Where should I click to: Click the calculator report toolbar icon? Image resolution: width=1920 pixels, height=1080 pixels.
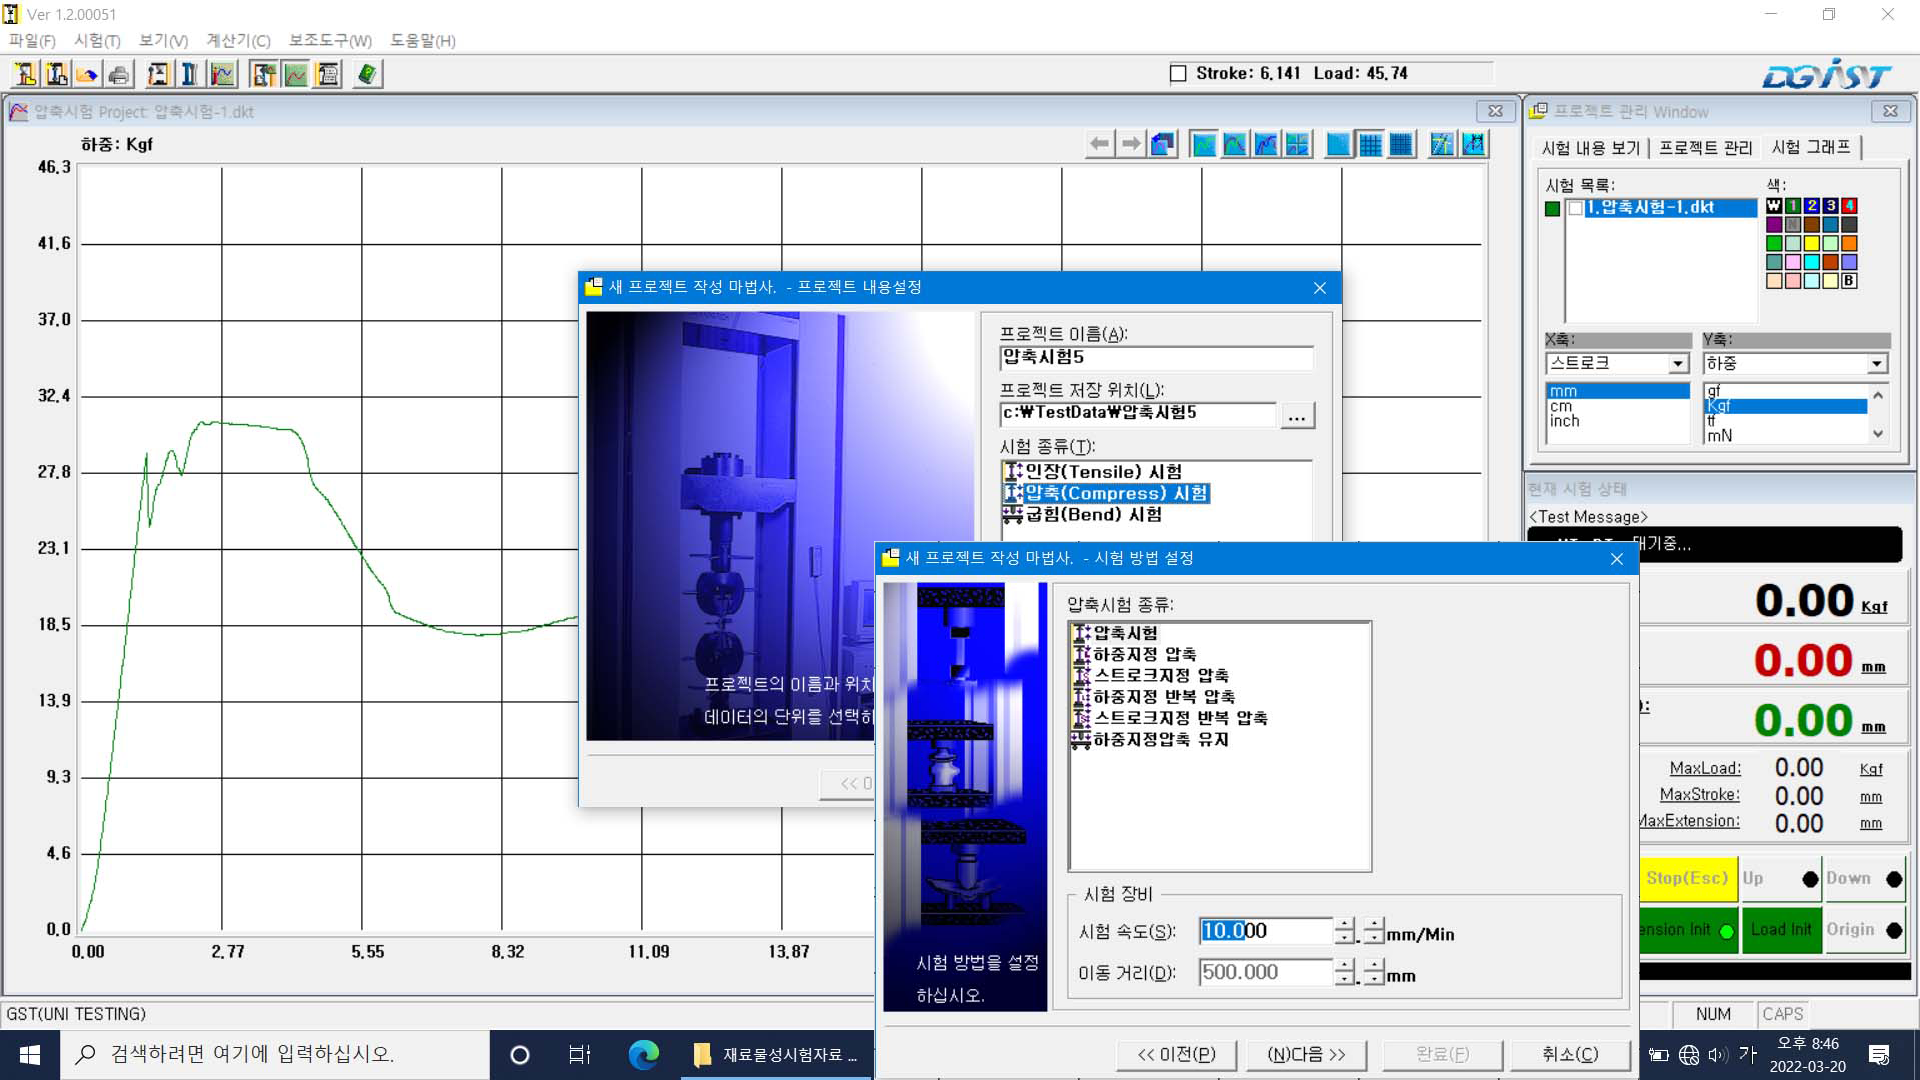328,74
